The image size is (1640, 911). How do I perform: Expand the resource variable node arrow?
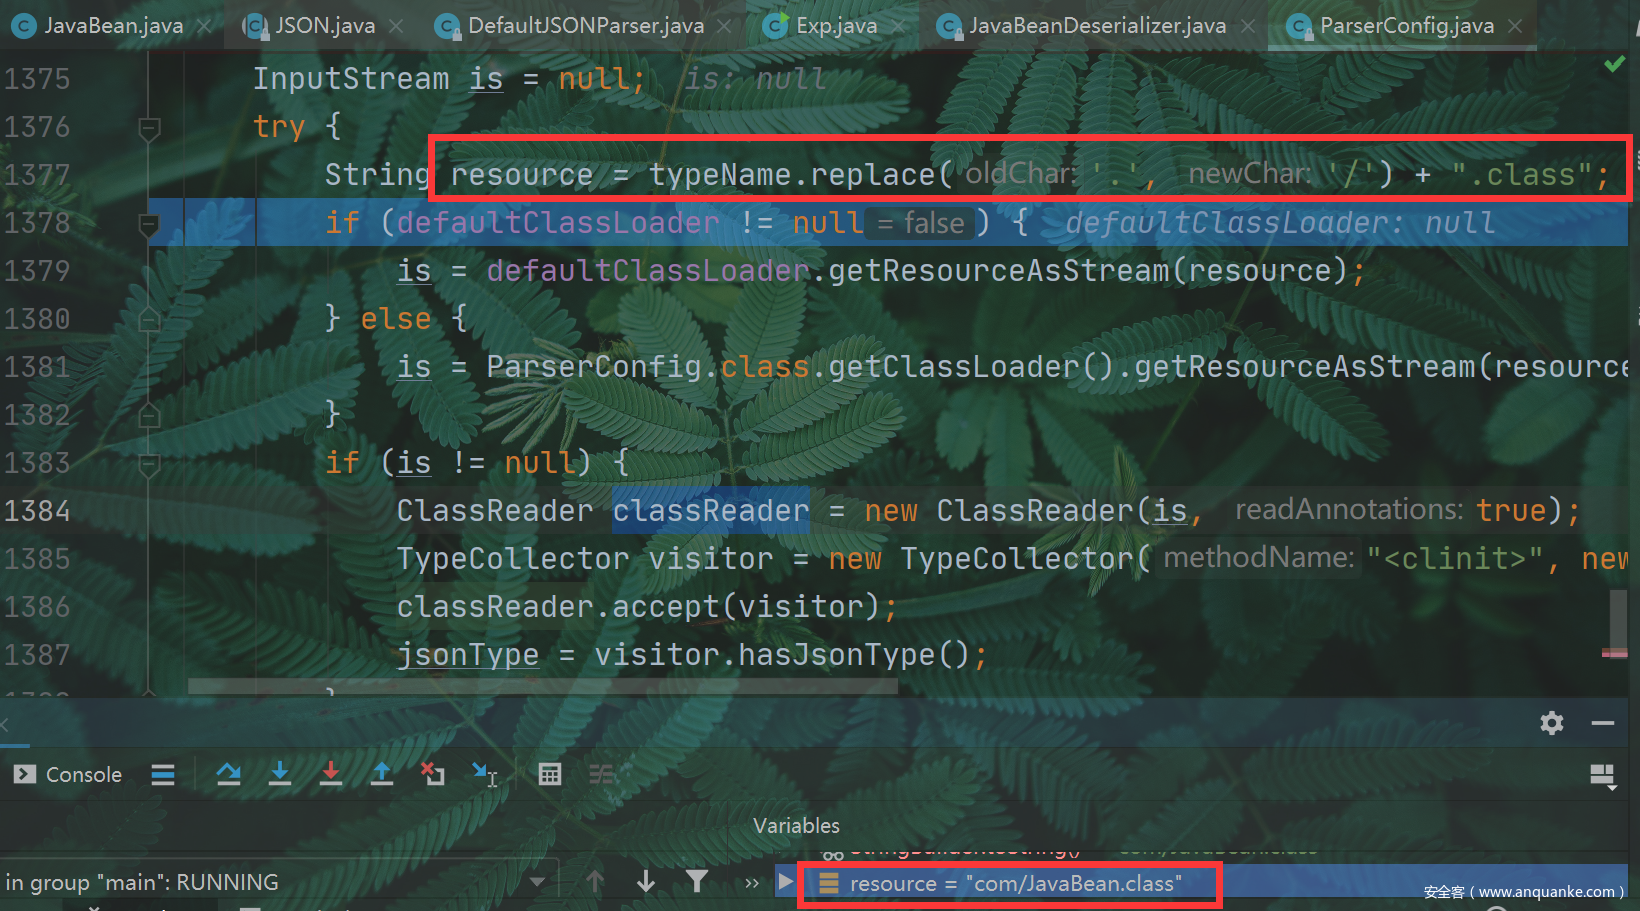pos(786,882)
